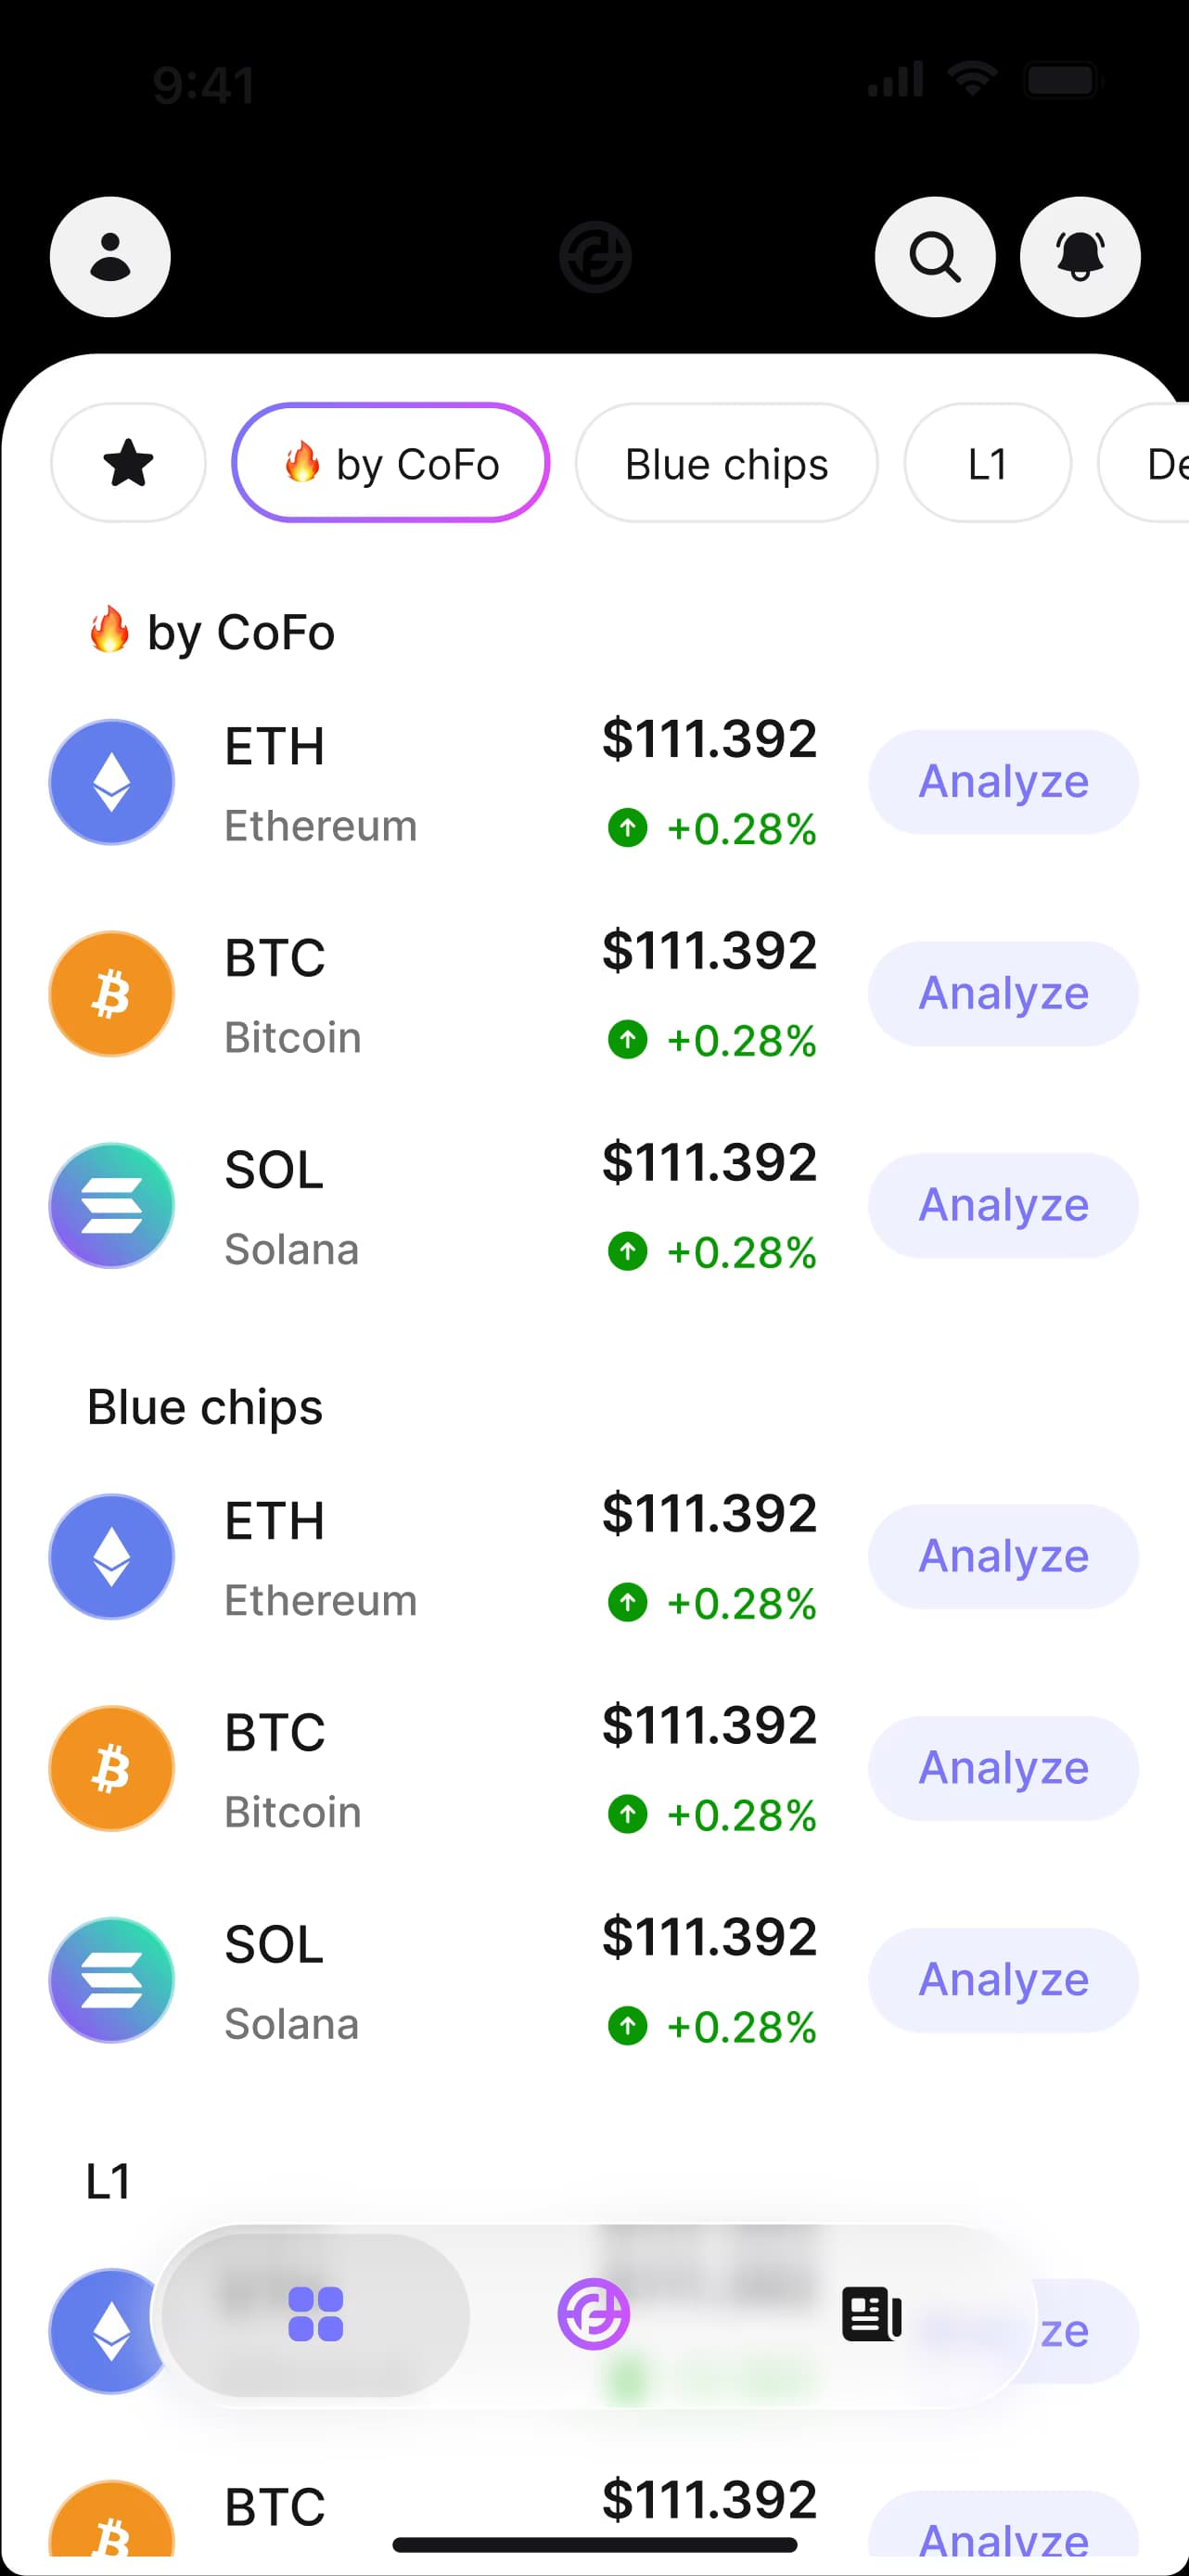Switch to the Blue chips filter chip

click(x=726, y=463)
